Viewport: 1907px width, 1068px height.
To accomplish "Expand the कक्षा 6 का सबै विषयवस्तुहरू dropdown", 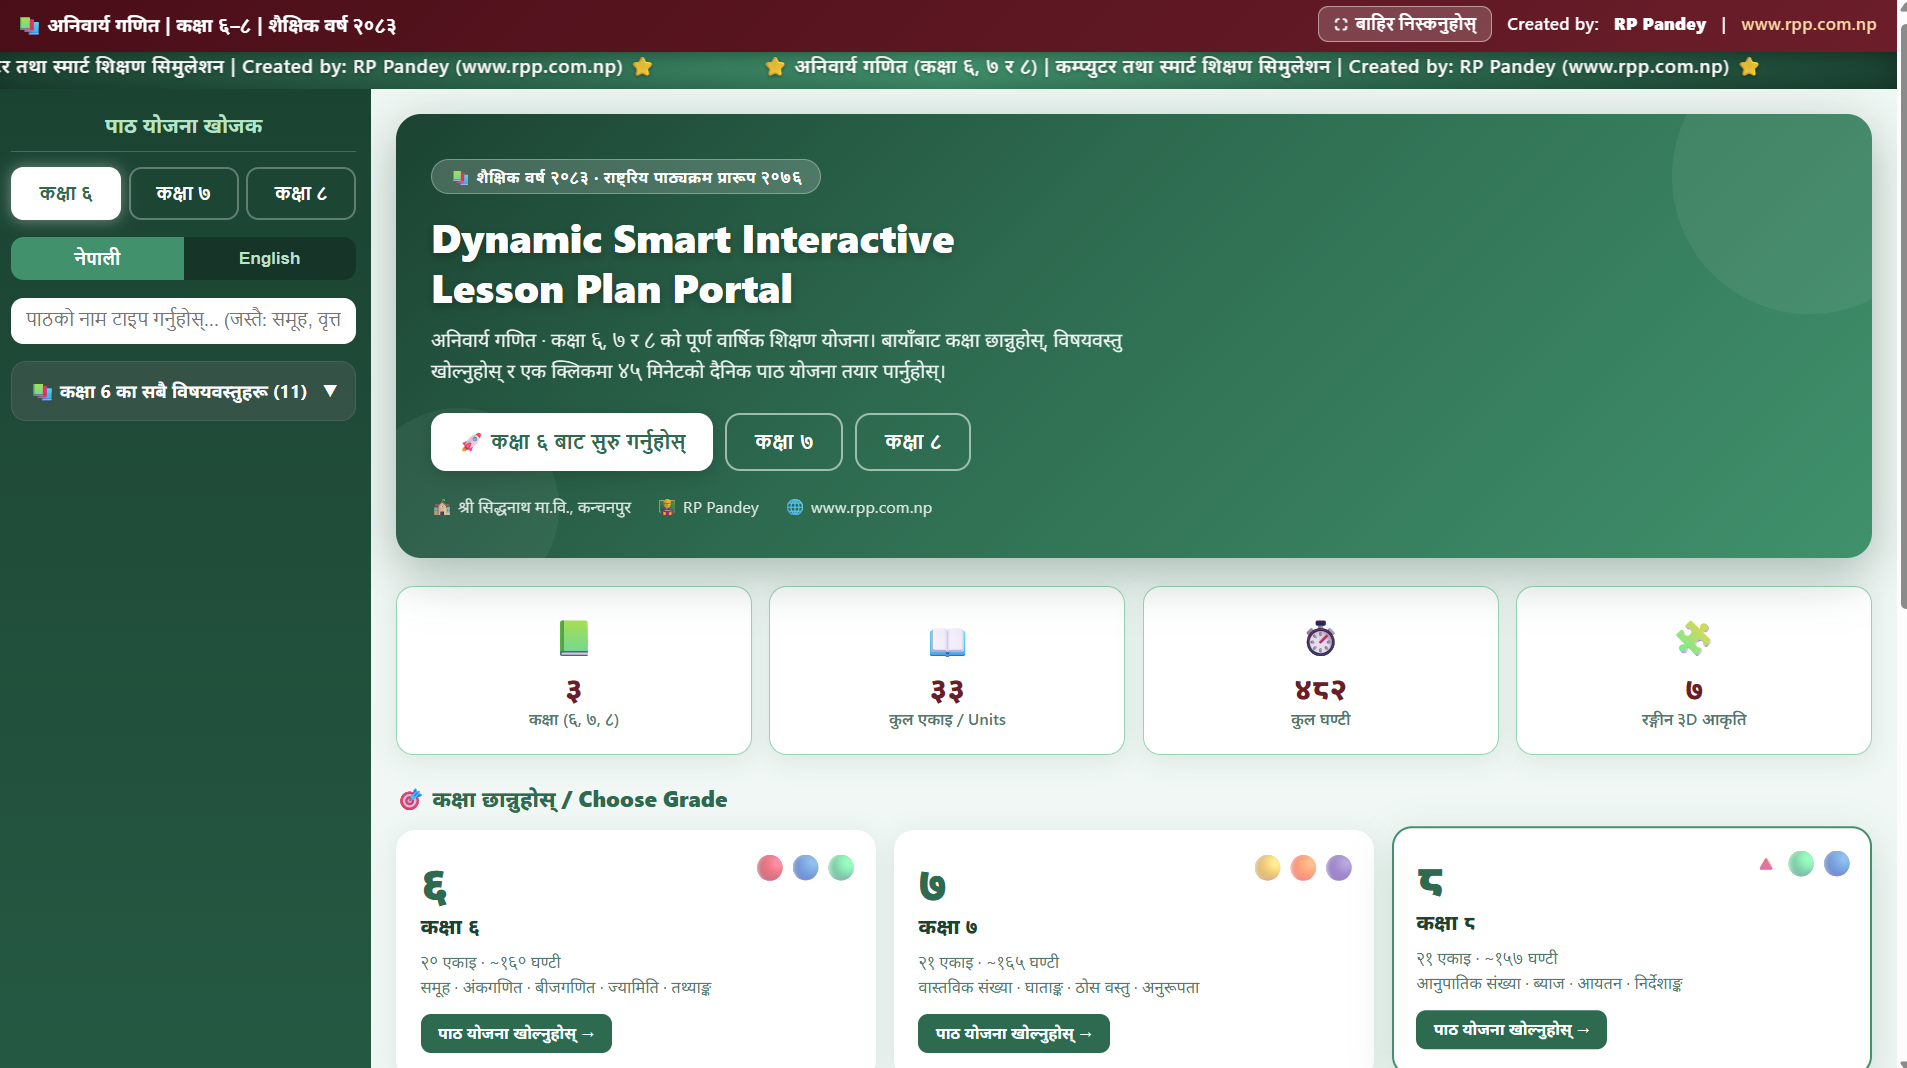I will (183, 391).
